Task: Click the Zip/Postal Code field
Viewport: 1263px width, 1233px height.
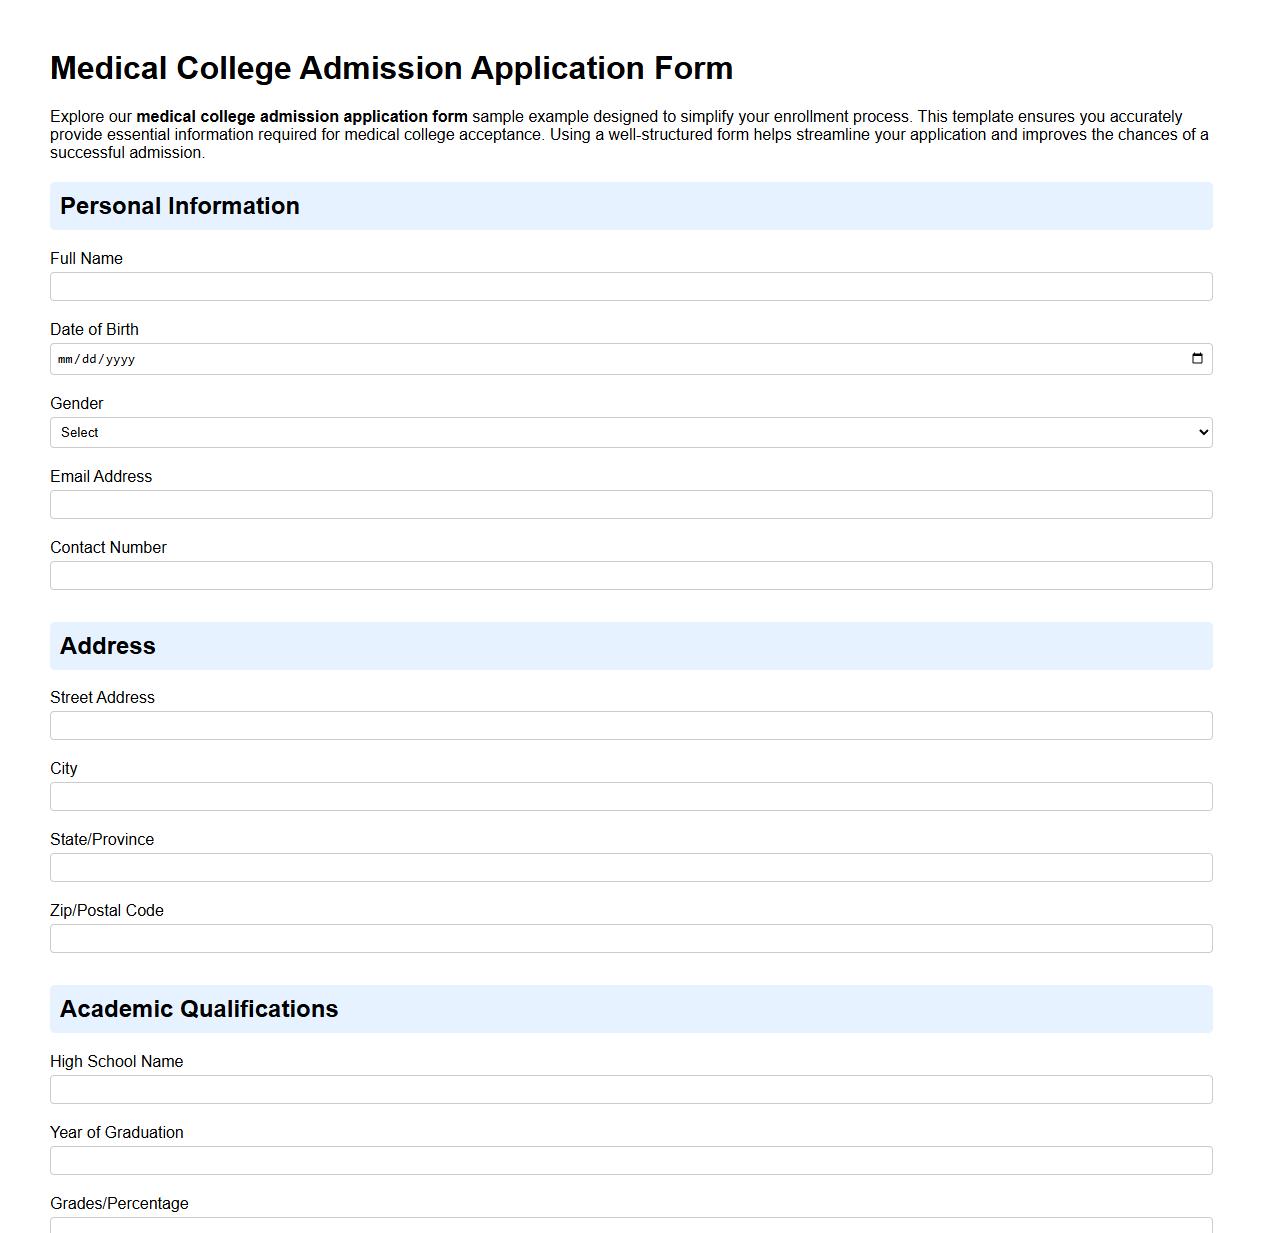Action: (x=630, y=938)
